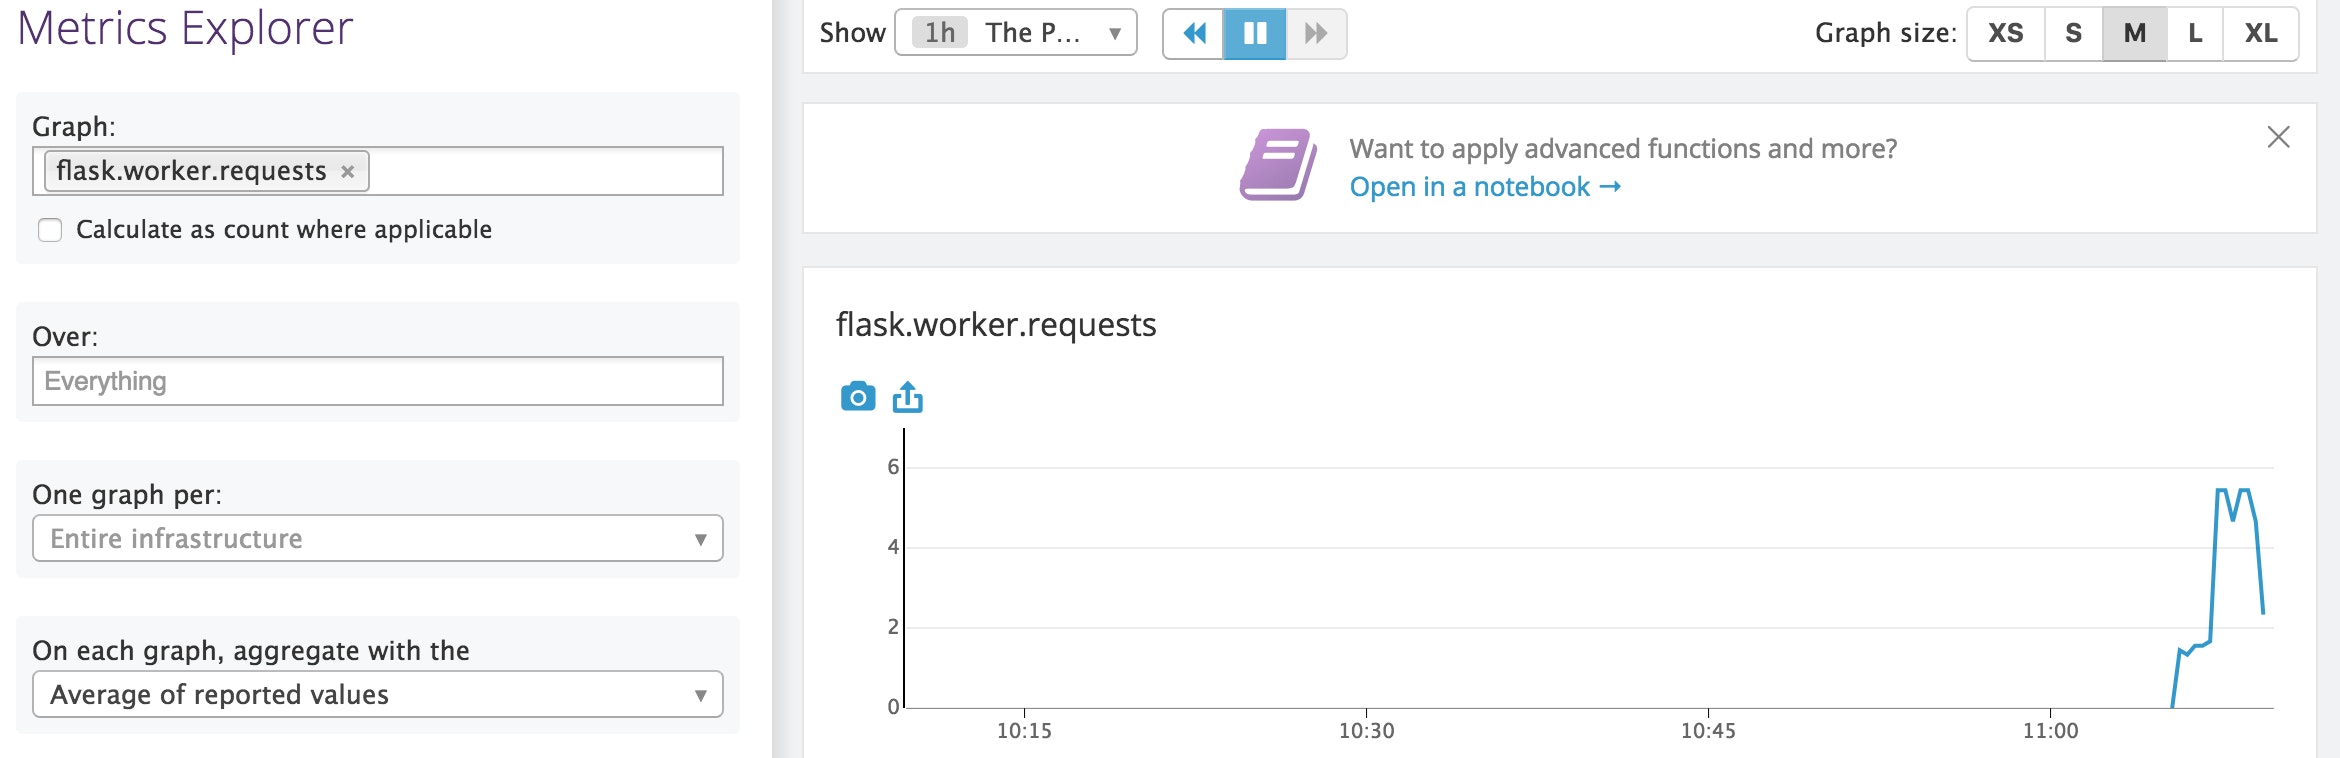Click the 10:15 time axis label
Image resolution: width=2340 pixels, height=758 pixels.
pyautogui.click(x=1024, y=731)
